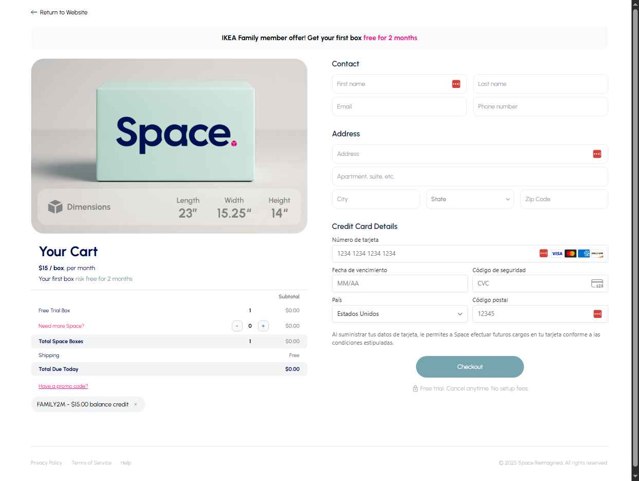Viewport: 639px width, 481px height.
Task: Focus the Código postal 12345 field
Action: [540, 314]
